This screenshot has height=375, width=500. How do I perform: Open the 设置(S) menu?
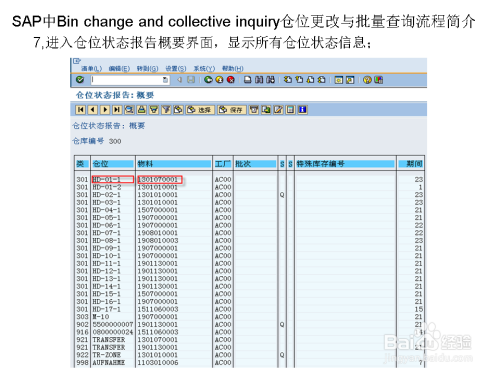click(176, 68)
